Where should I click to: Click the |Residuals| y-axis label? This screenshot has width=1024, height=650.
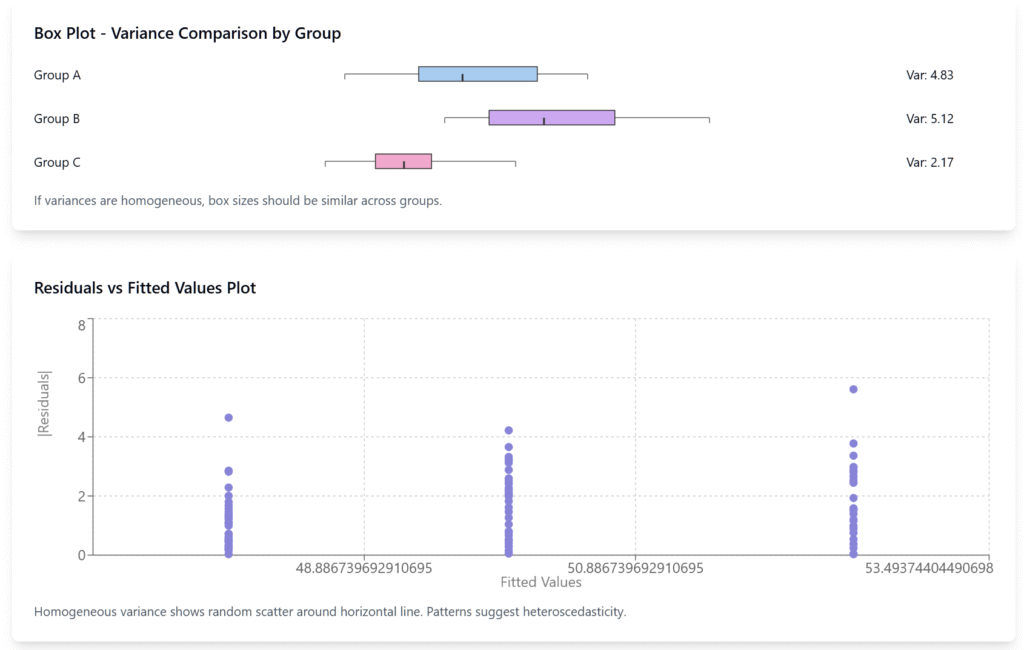(43, 403)
